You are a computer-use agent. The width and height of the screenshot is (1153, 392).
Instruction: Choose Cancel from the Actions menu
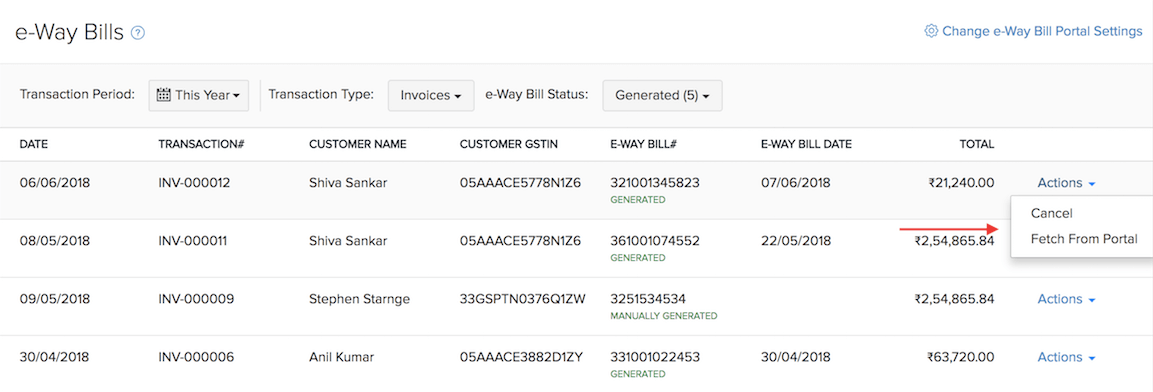point(1052,213)
